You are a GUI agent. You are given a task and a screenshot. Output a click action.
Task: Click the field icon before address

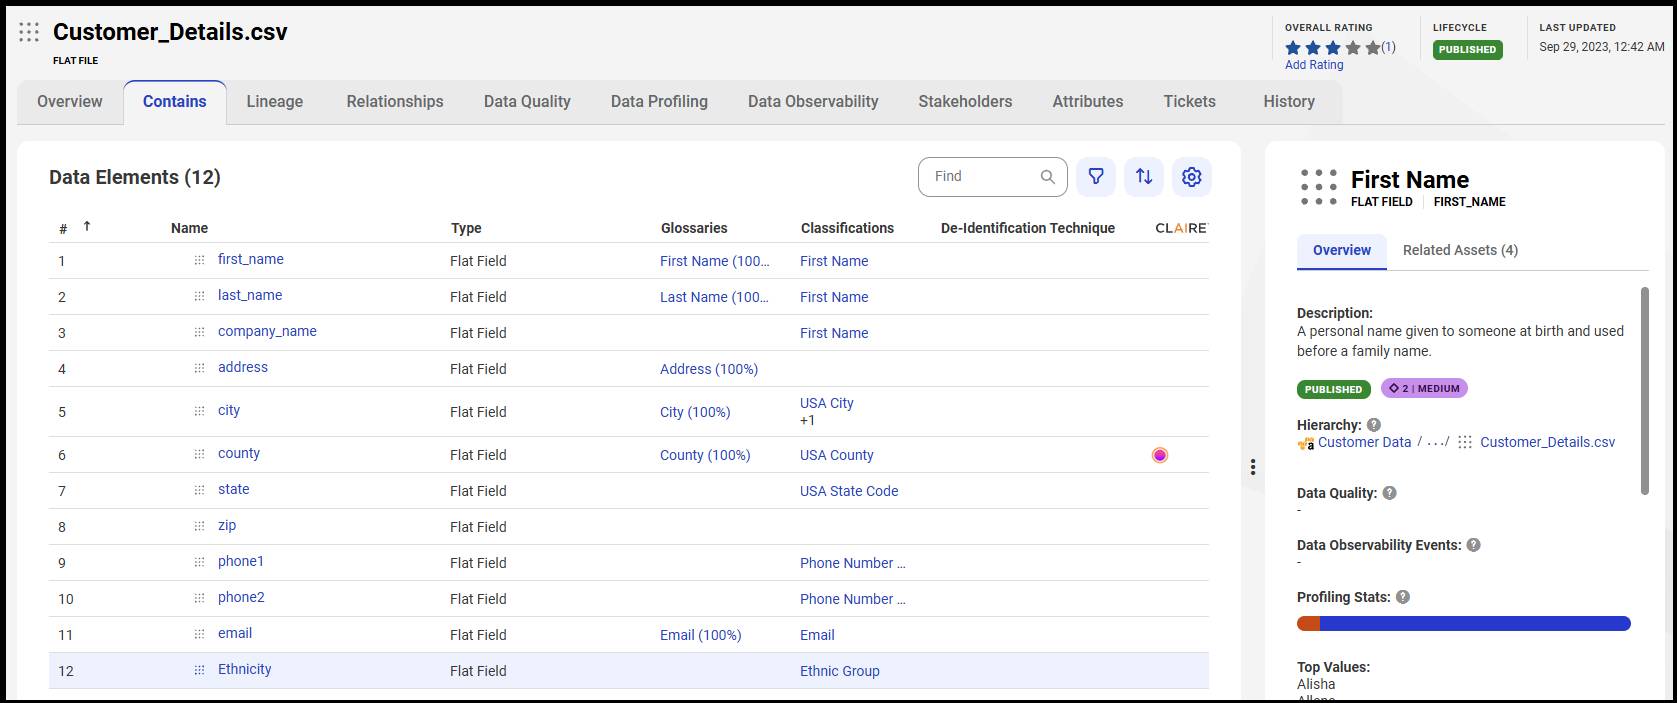[199, 368]
